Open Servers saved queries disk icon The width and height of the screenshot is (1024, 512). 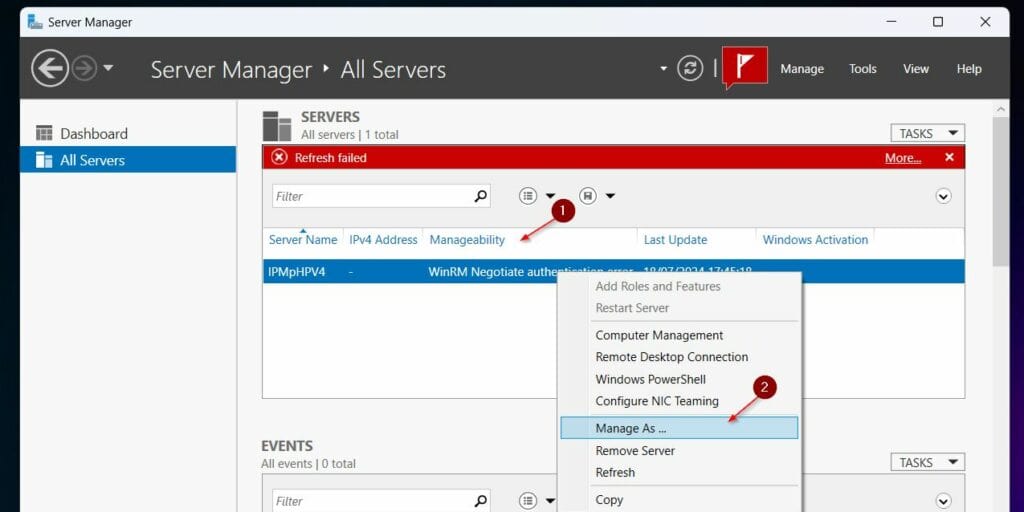point(588,195)
